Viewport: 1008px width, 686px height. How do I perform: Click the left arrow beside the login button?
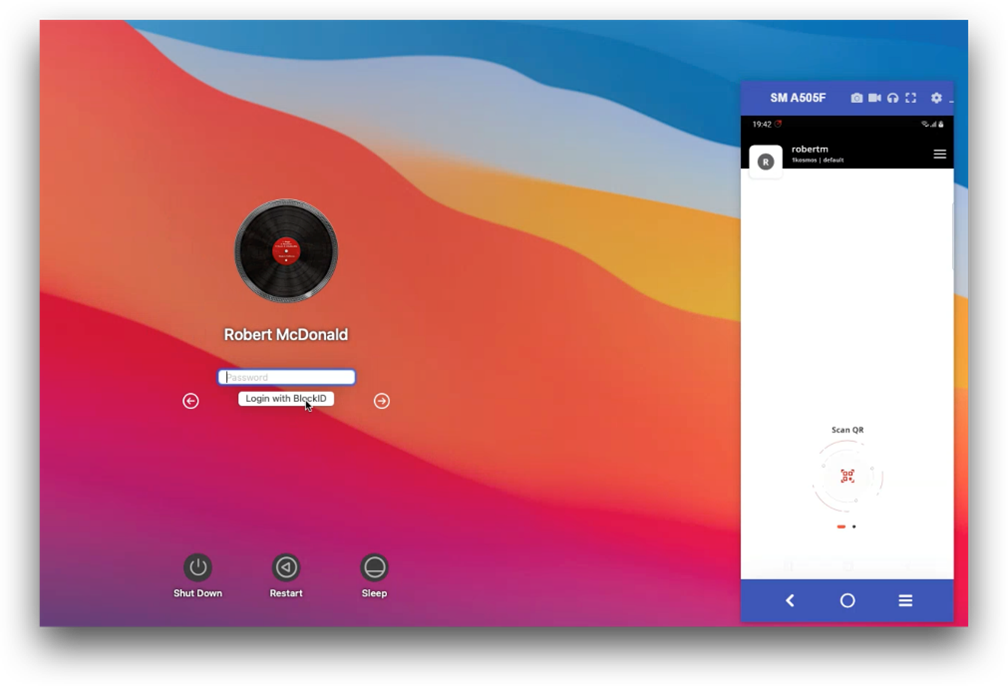[191, 401]
